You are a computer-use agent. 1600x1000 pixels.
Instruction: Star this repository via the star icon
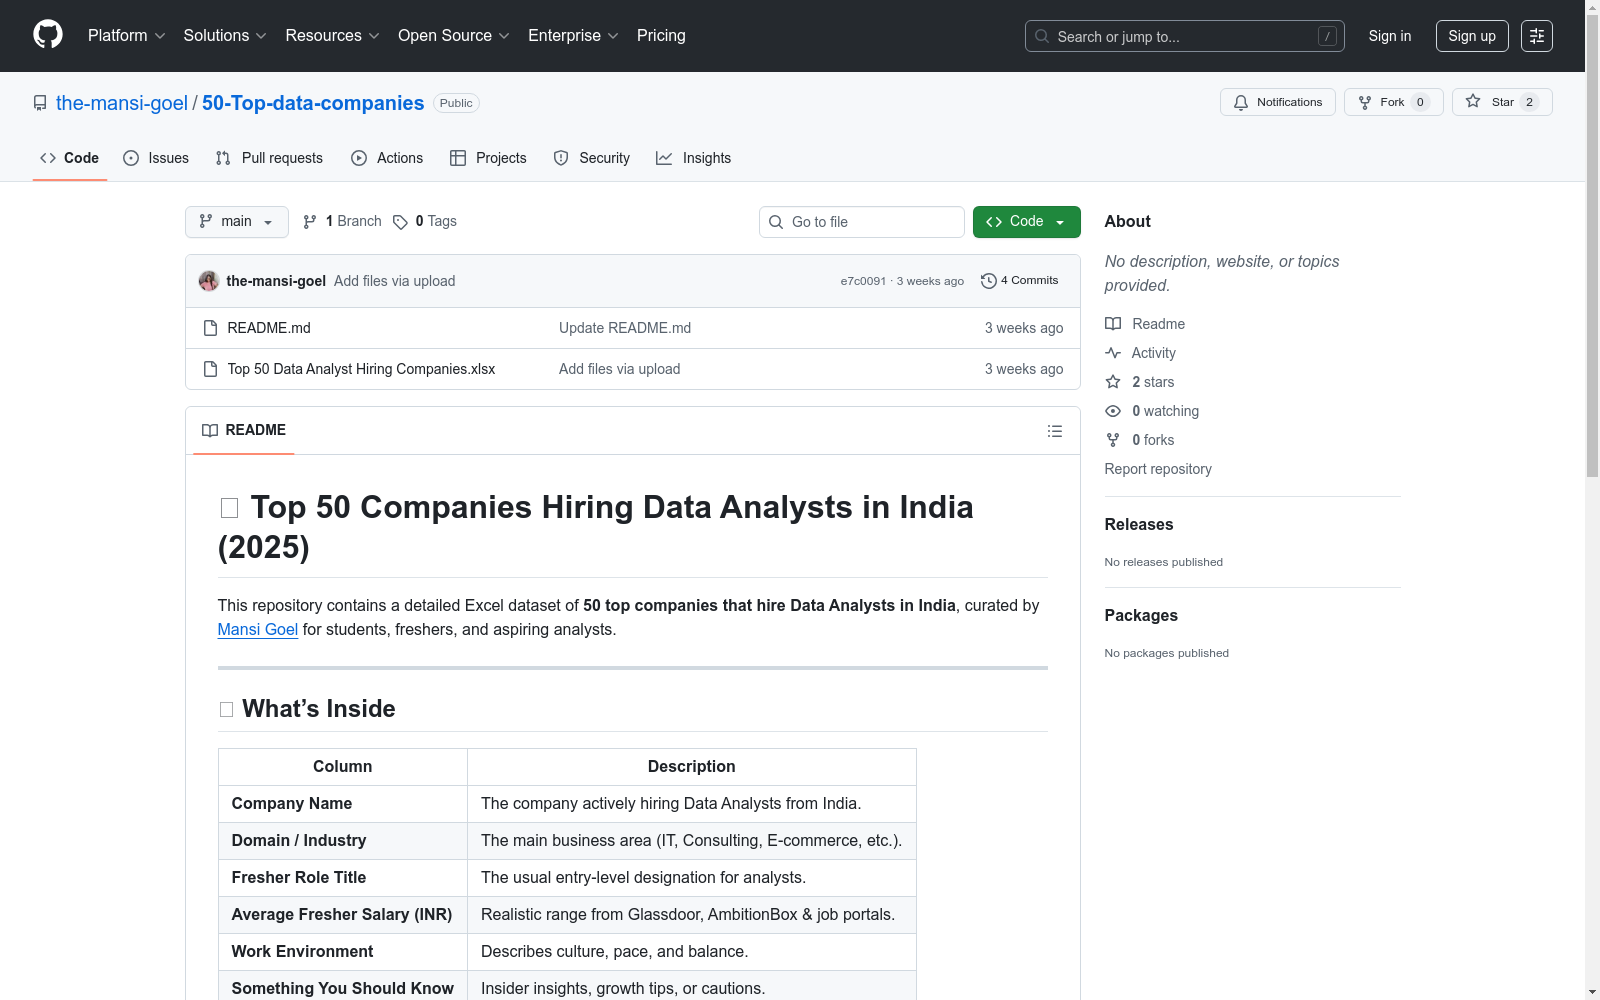click(1473, 101)
